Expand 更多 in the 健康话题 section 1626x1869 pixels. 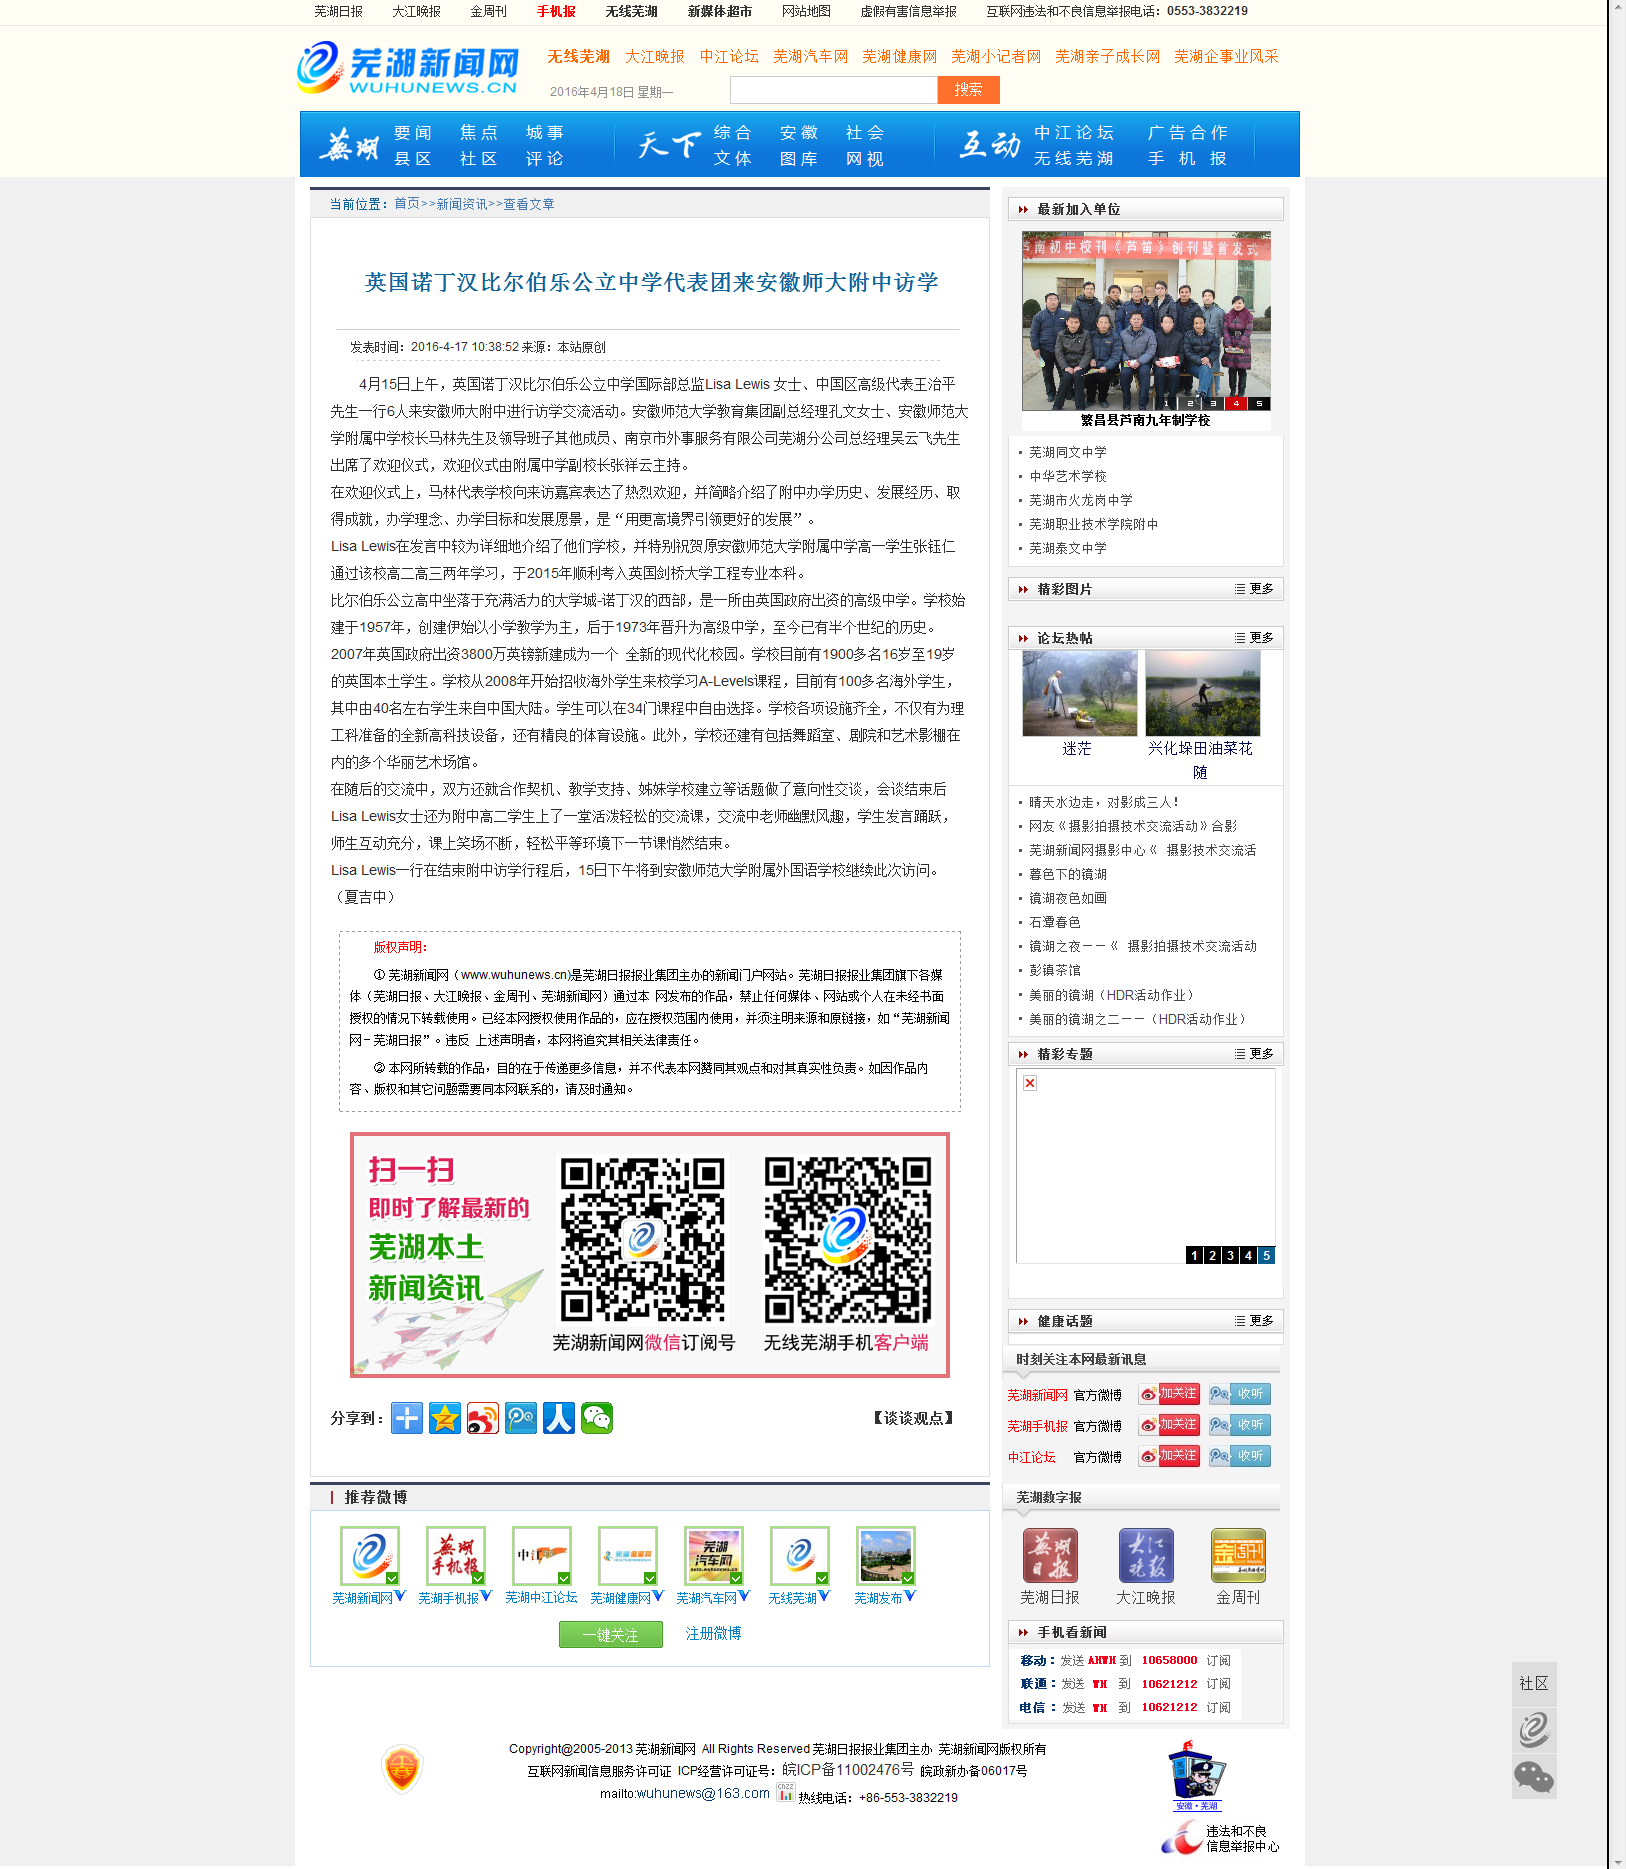pyautogui.click(x=1254, y=1321)
